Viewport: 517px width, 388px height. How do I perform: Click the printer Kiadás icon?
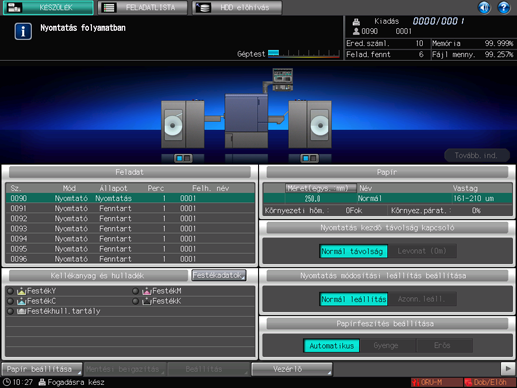(356, 22)
